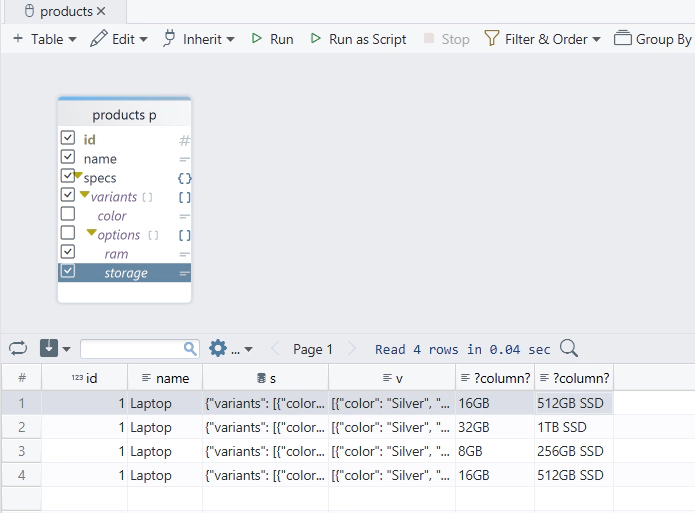This screenshot has width=695, height=513.
Task: Open the Table menu
Action: point(44,39)
